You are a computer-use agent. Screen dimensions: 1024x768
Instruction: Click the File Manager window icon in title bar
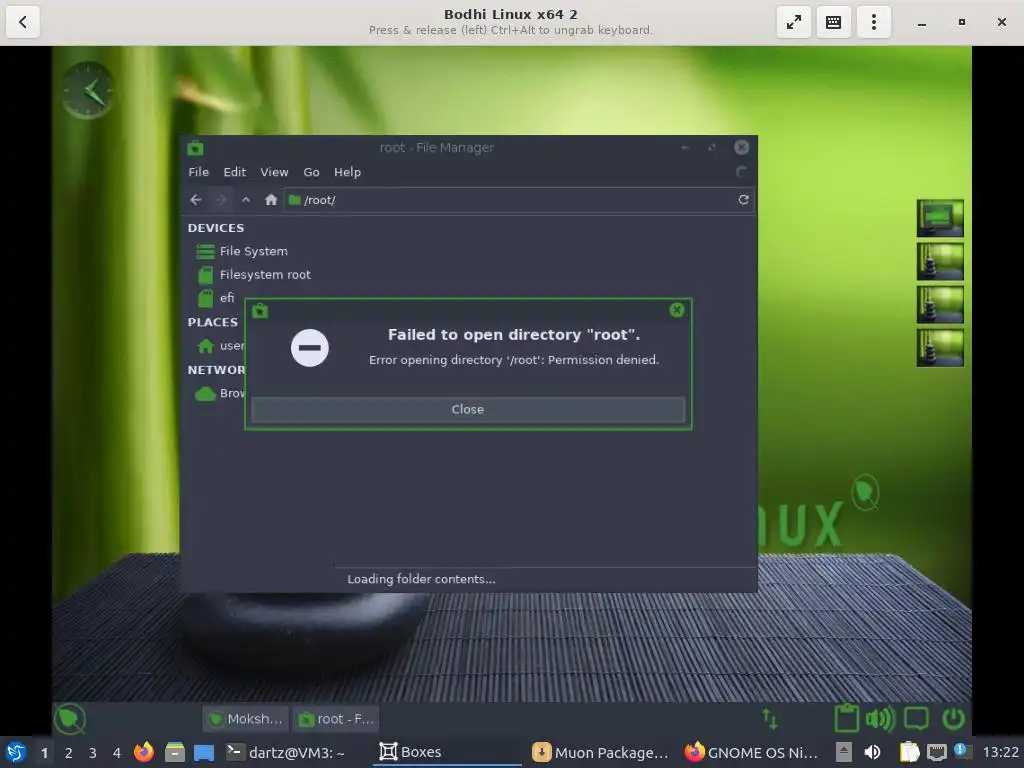(x=195, y=148)
